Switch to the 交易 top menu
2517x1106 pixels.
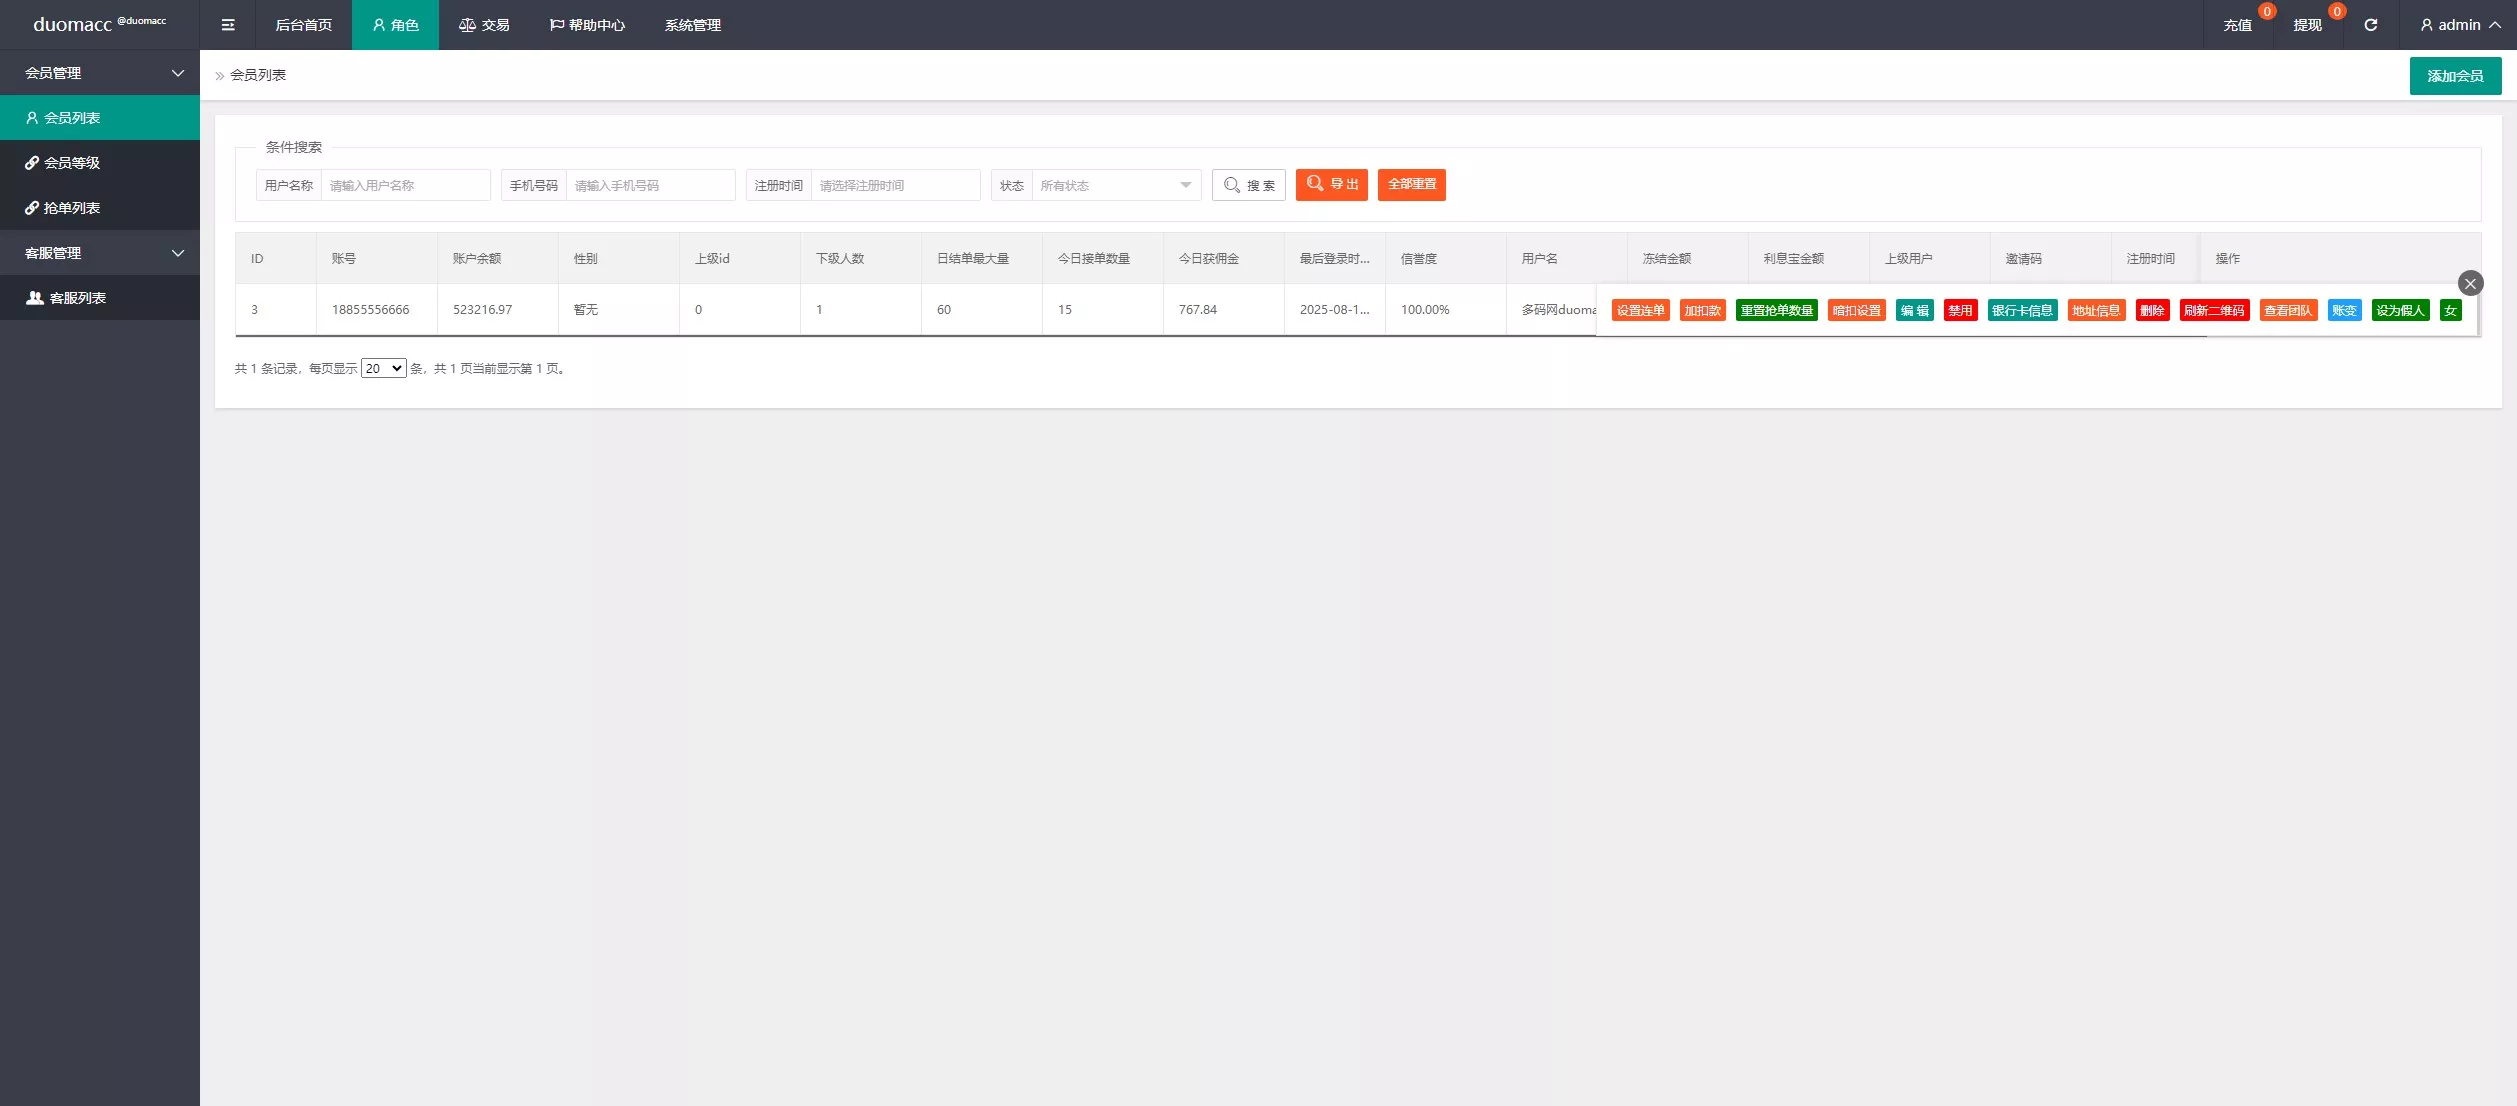coord(484,25)
